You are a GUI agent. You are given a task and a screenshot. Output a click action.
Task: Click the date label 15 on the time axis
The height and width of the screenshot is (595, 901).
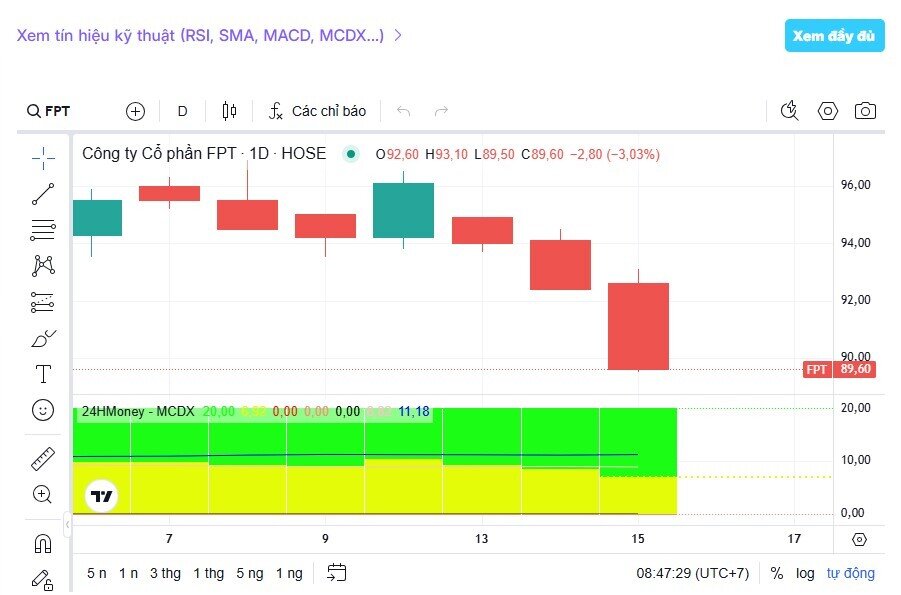[638, 539]
